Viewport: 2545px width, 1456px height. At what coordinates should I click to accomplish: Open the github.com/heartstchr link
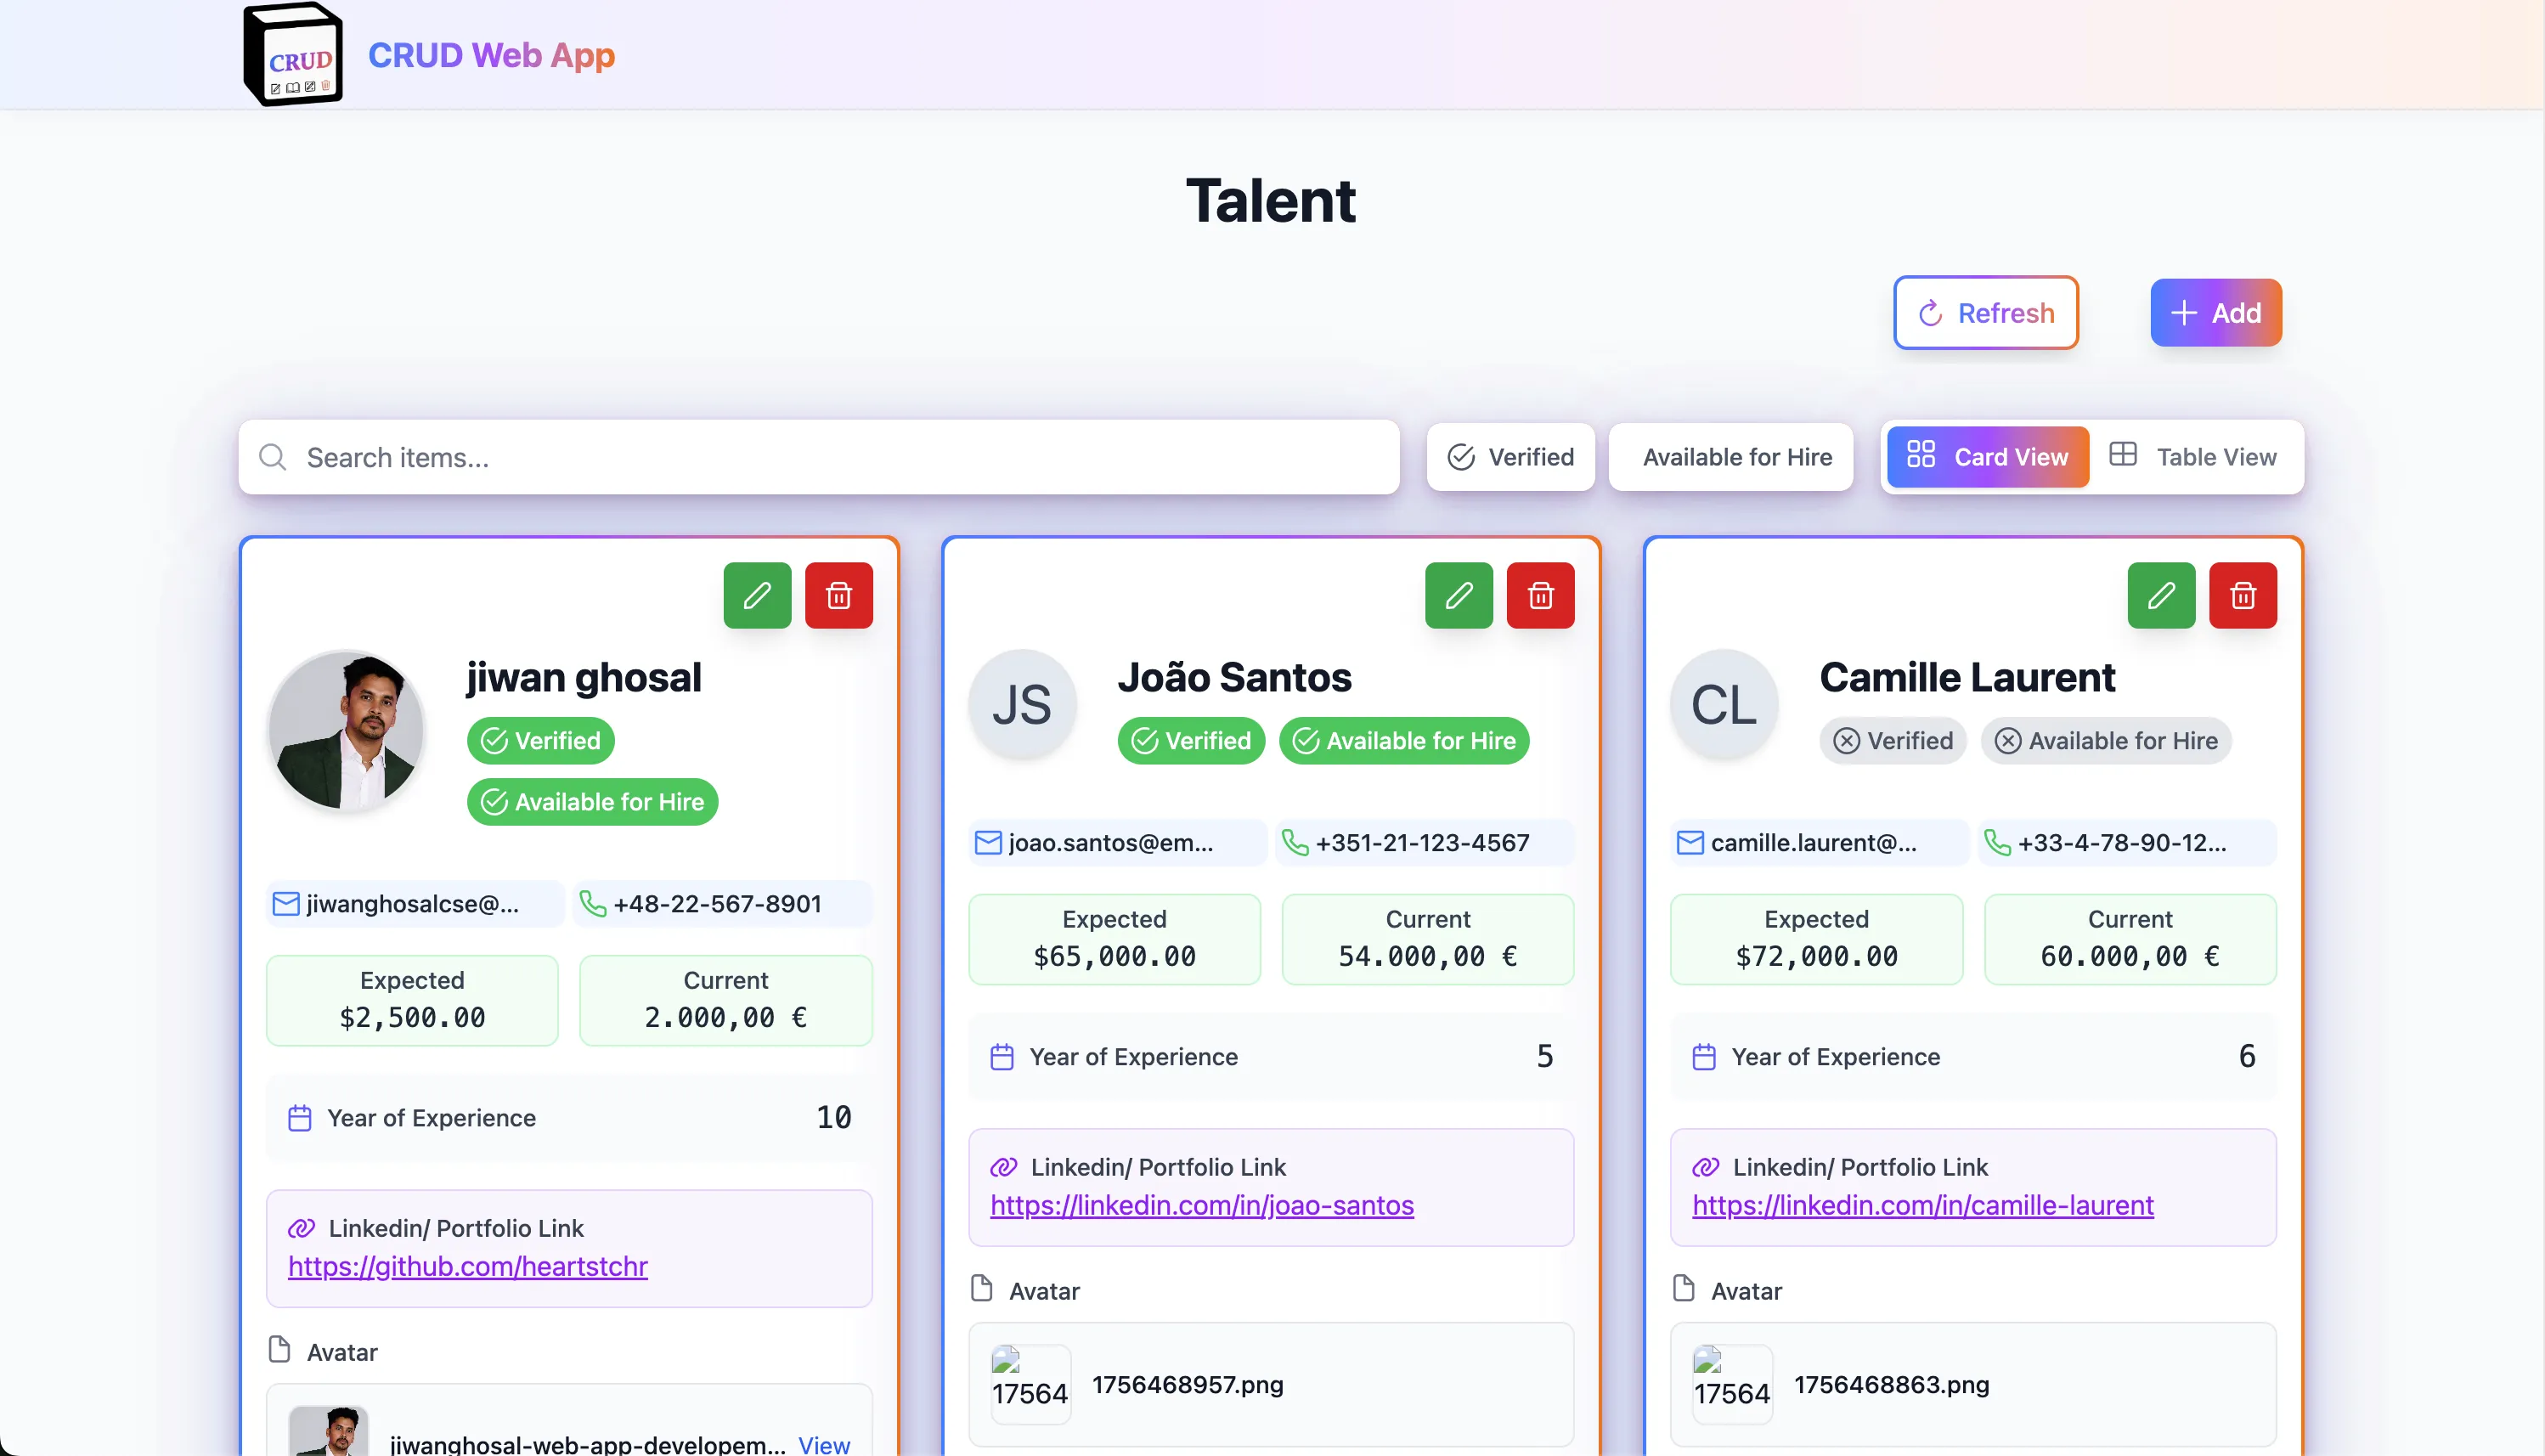click(x=468, y=1266)
